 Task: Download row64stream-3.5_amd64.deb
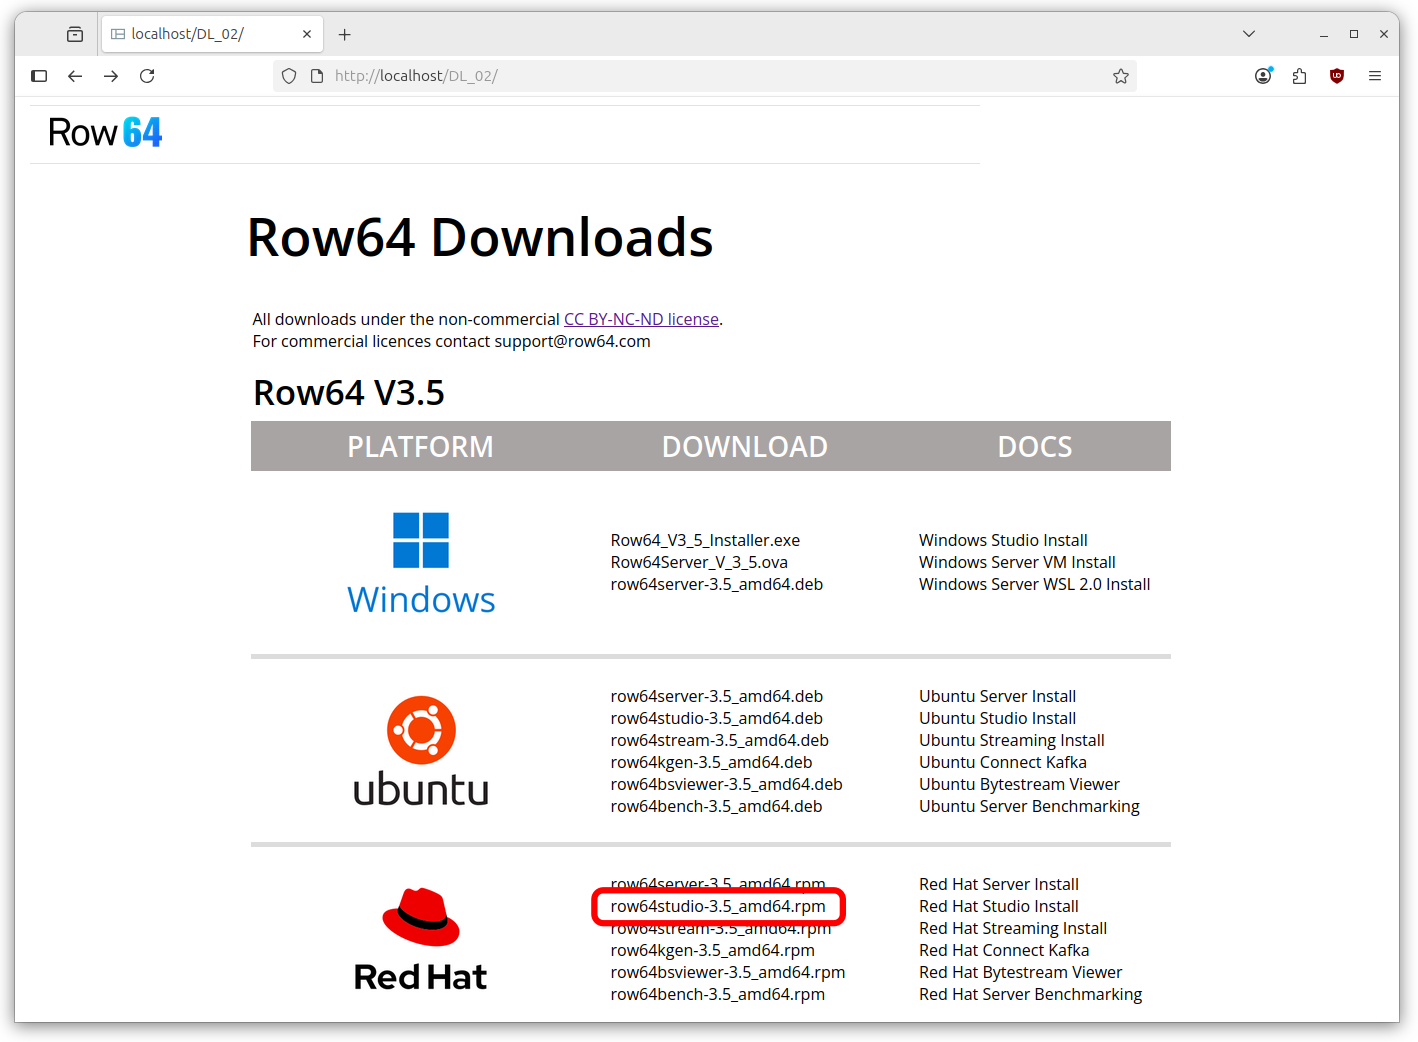point(719,740)
